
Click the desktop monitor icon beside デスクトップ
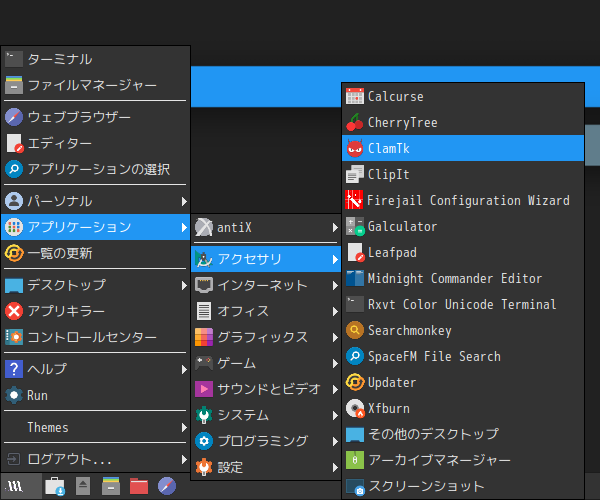pos(14,285)
